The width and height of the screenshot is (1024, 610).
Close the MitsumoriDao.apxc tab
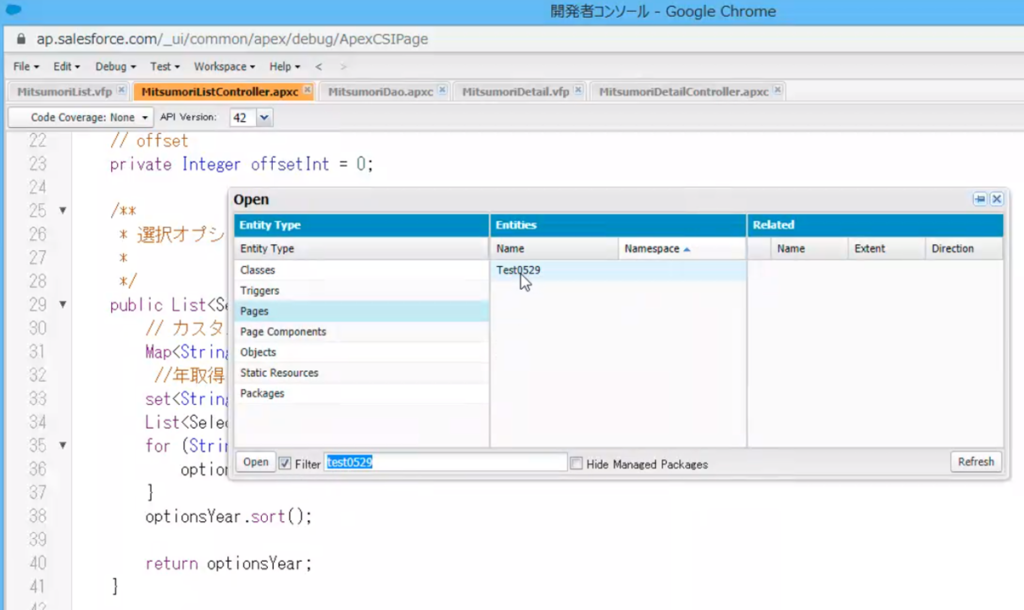pyautogui.click(x=442, y=90)
